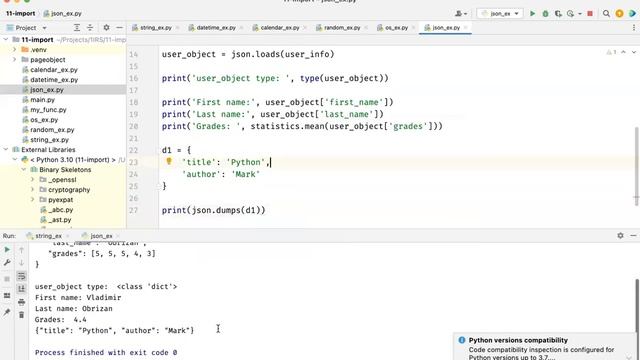The image size is (640, 360).
Task: Click the yellow lightbulb intention icon
Action: coord(169,161)
